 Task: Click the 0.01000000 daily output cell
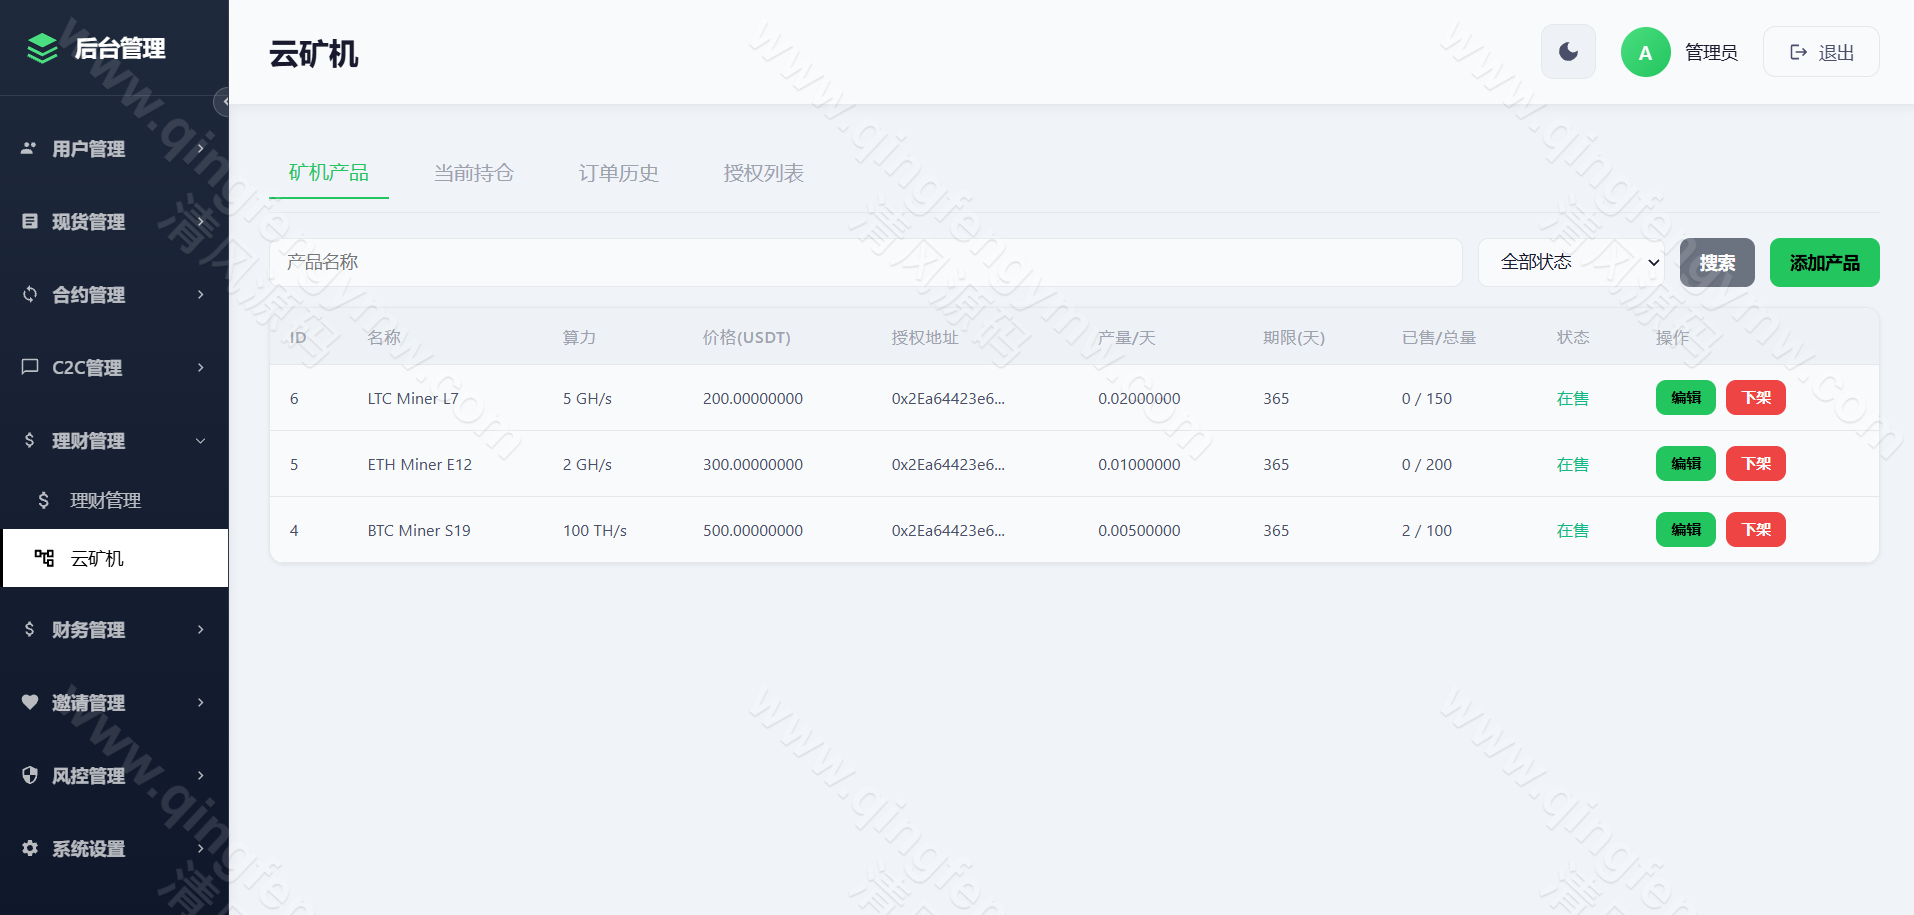[x=1139, y=464]
